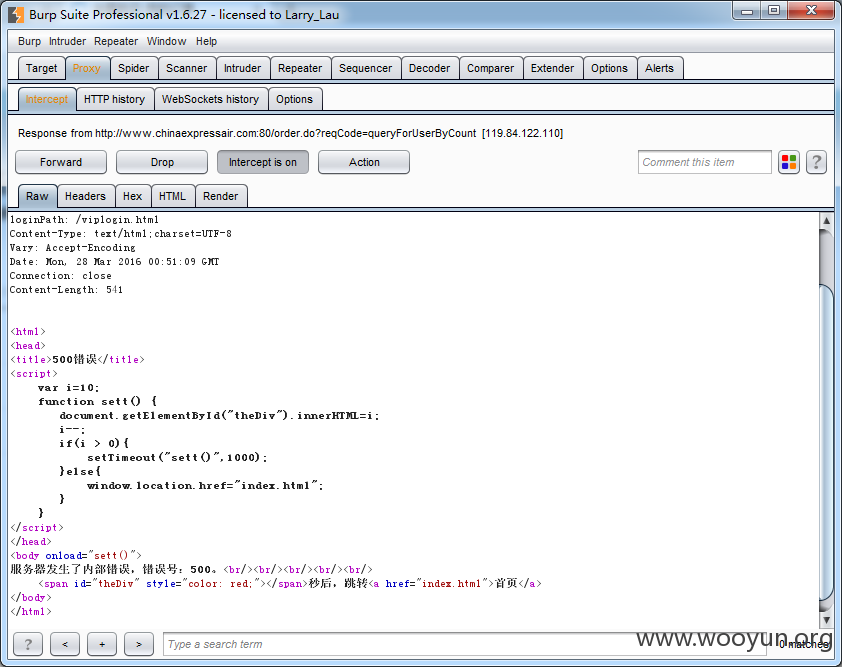This screenshot has height=667, width=842.
Task: Click the Vary: Accept-Encoding header line
Action: click(72, 248)
